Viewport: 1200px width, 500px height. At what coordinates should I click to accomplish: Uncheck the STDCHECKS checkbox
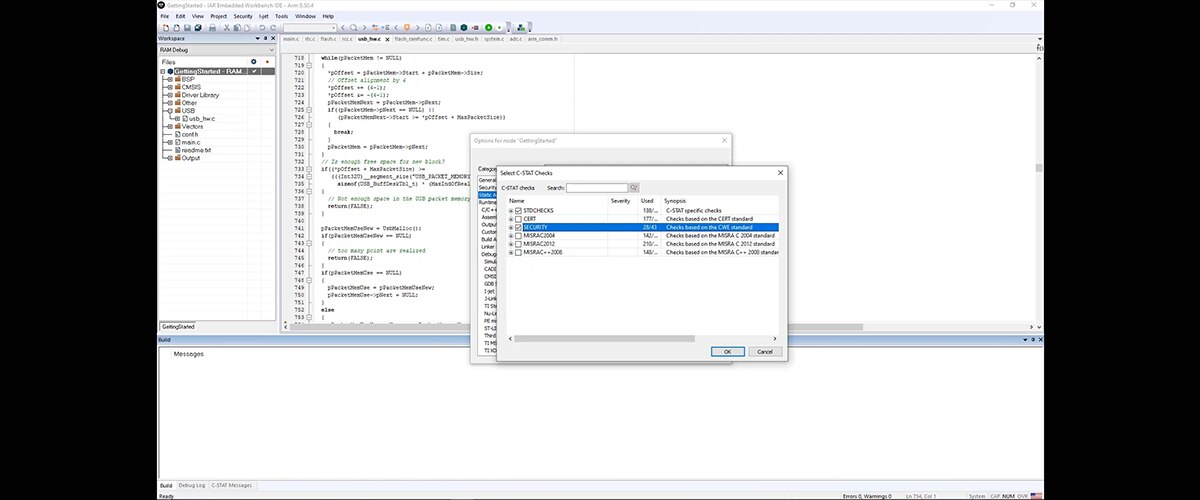click(x=518, y=211)
